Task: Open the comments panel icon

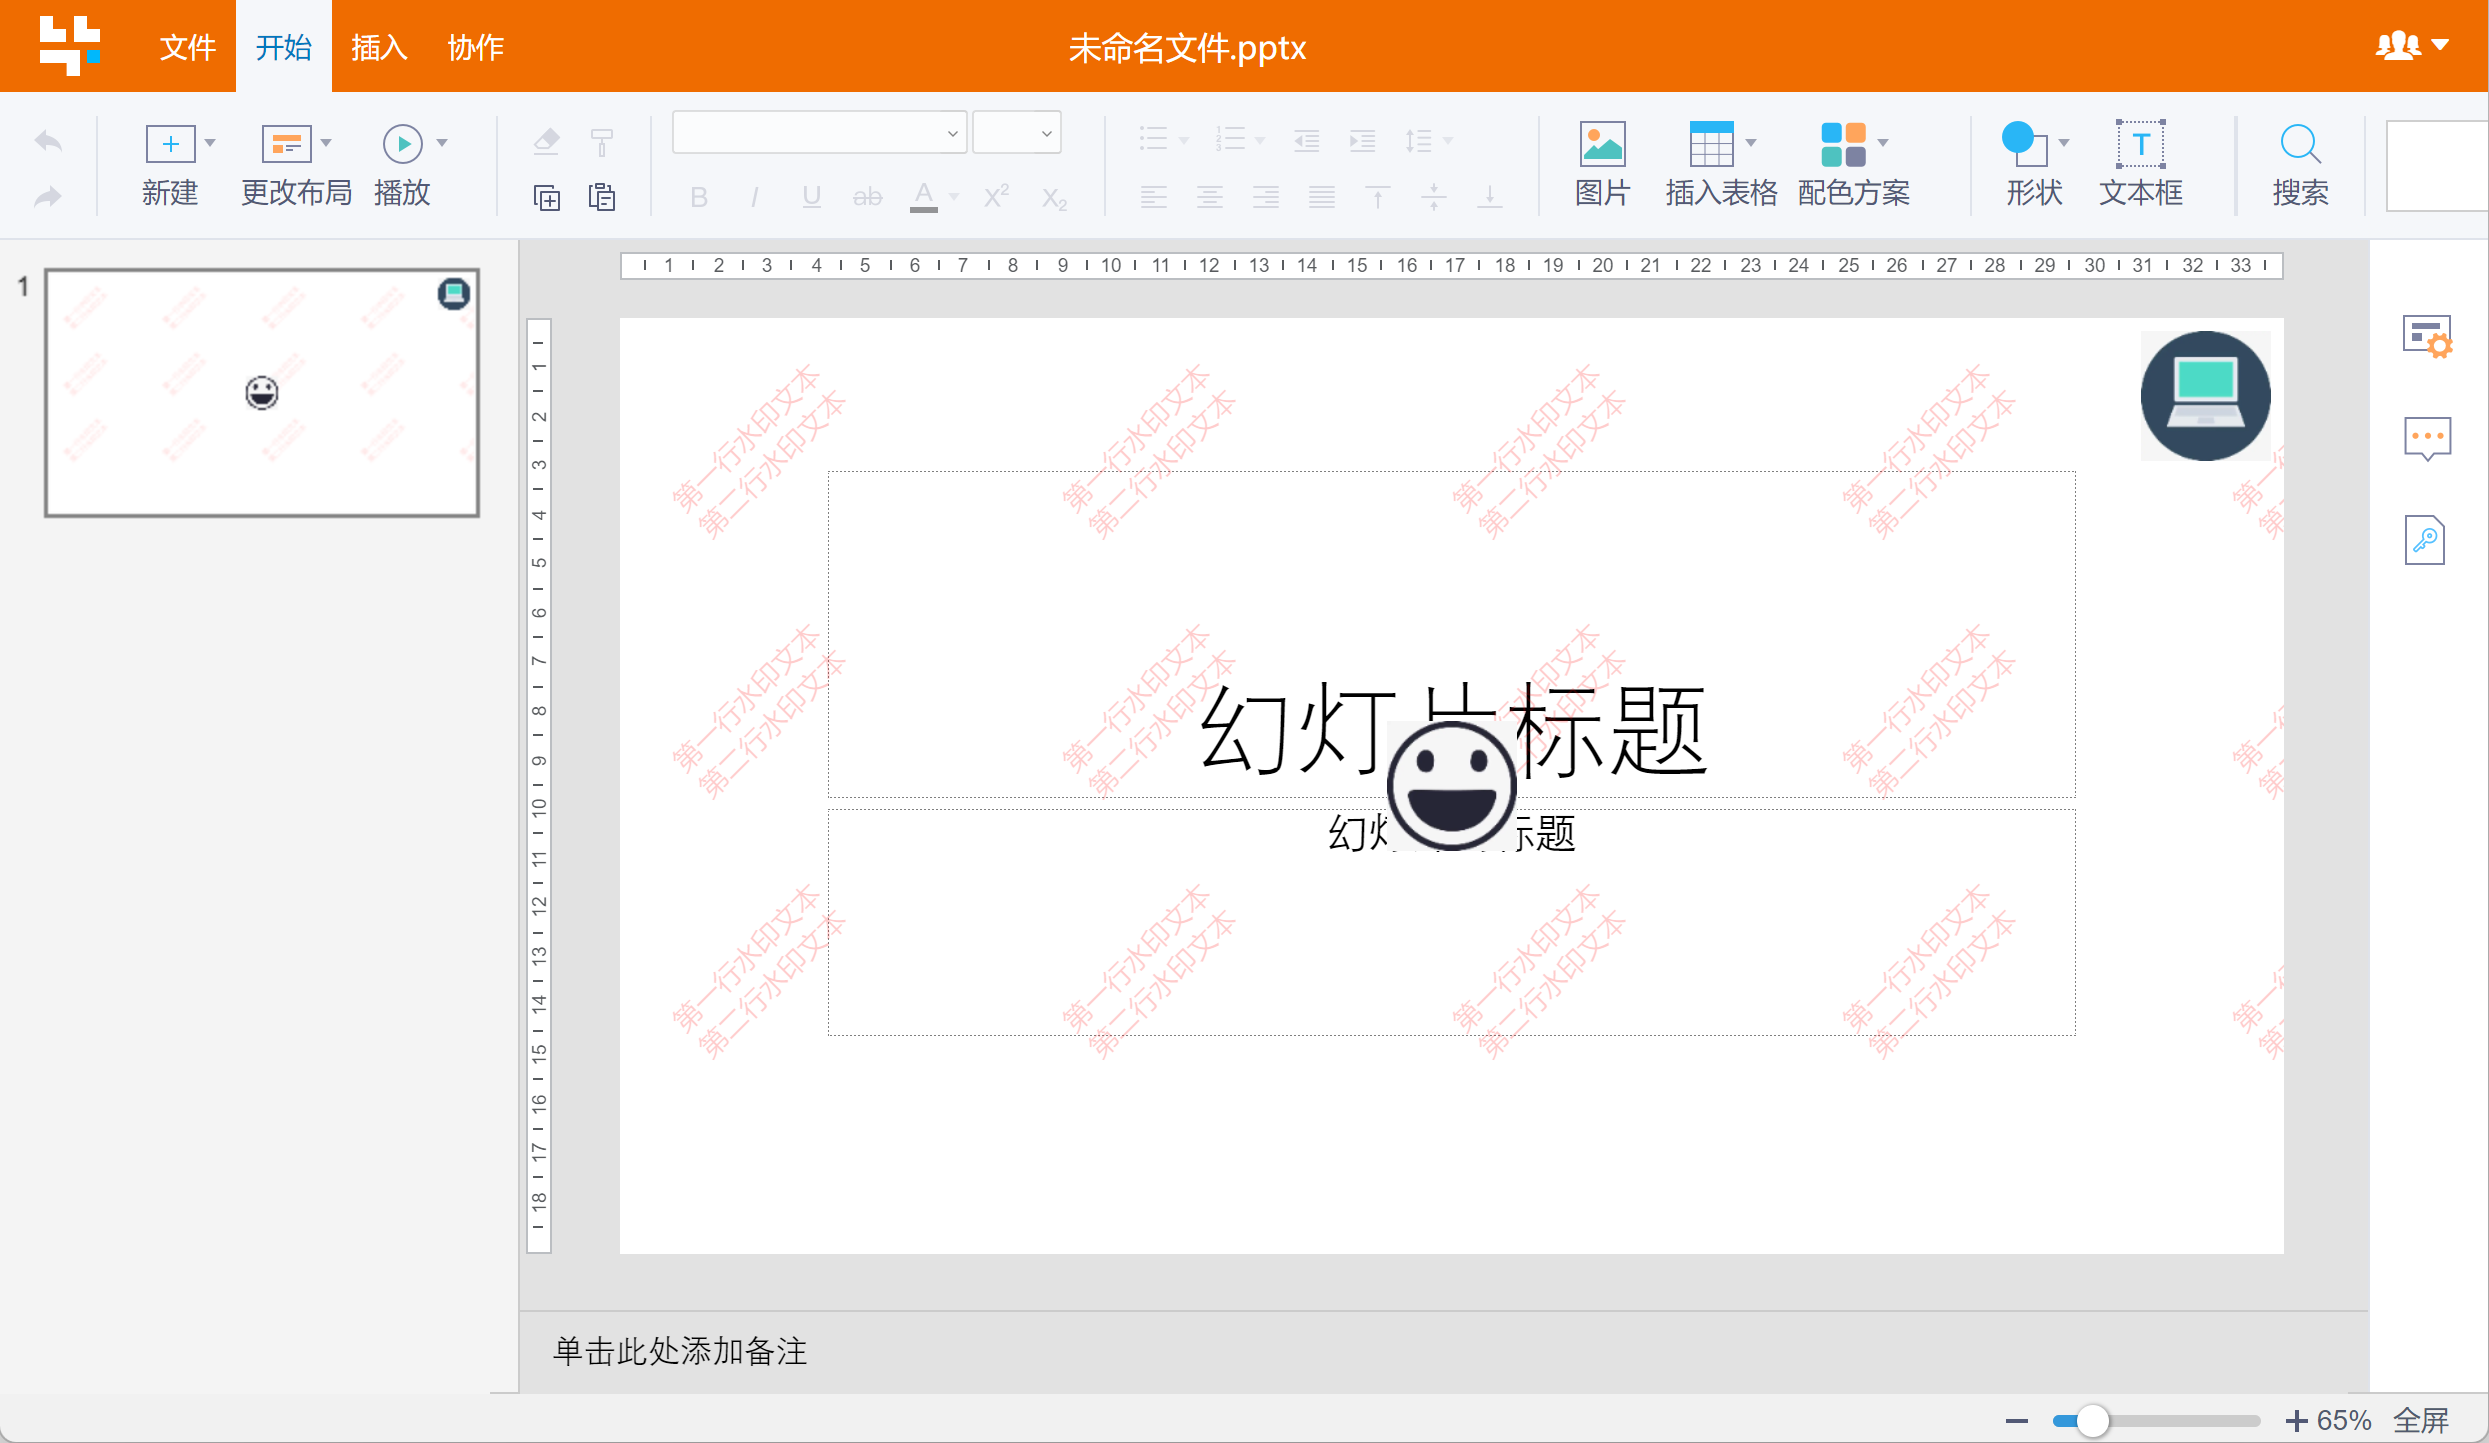Action: [2427, 438]
